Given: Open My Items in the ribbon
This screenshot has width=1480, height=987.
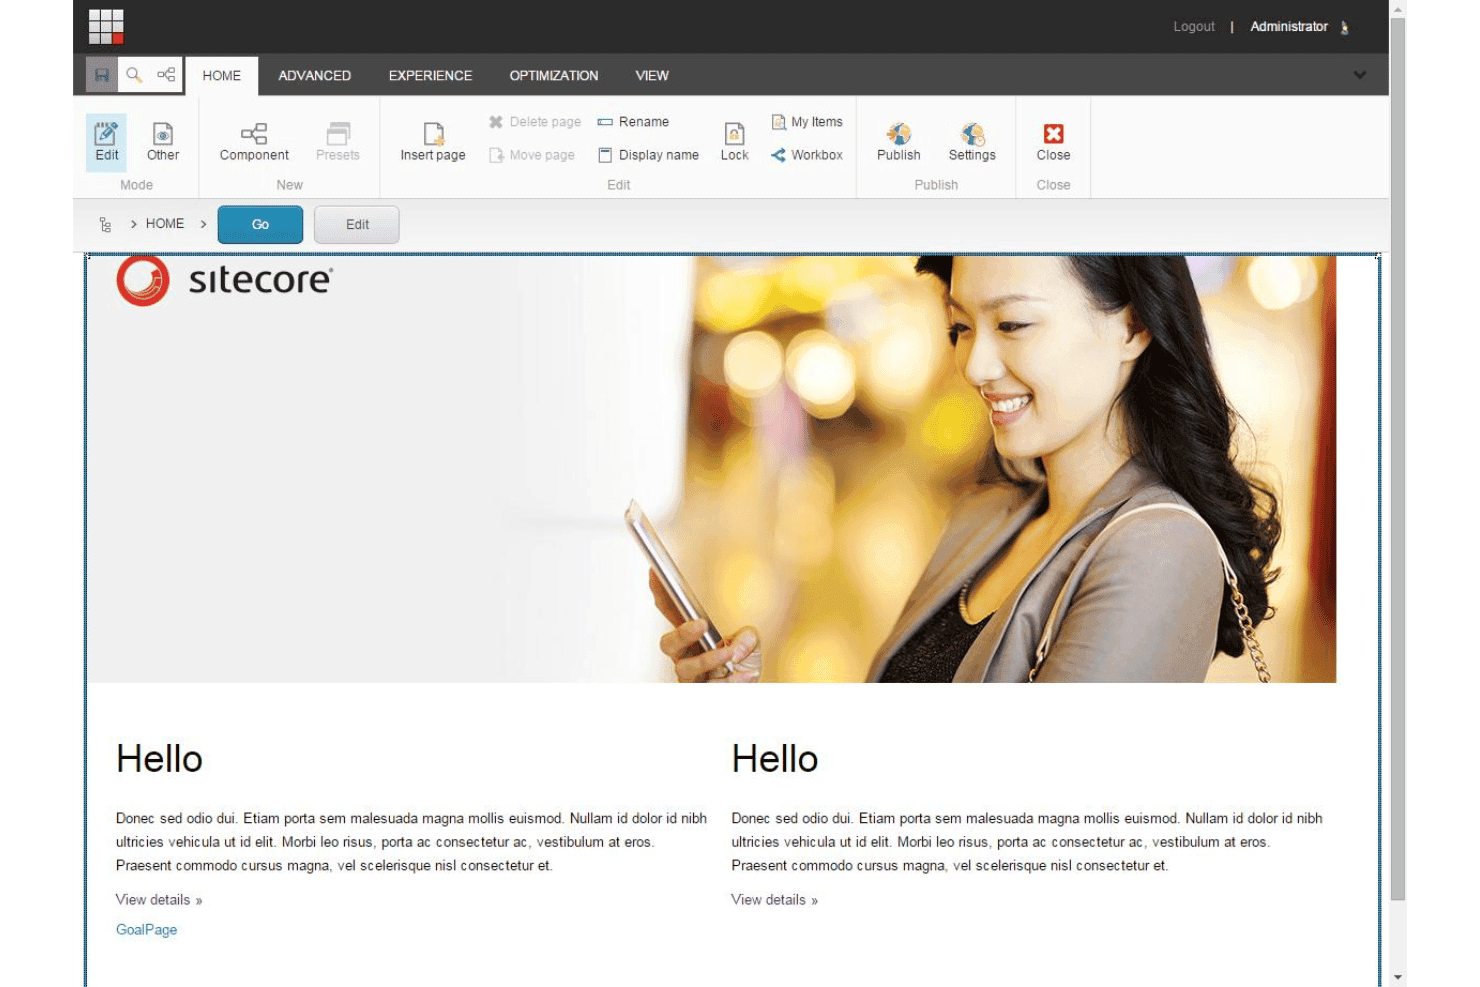Looking at the screenshot, I should 807,122.
